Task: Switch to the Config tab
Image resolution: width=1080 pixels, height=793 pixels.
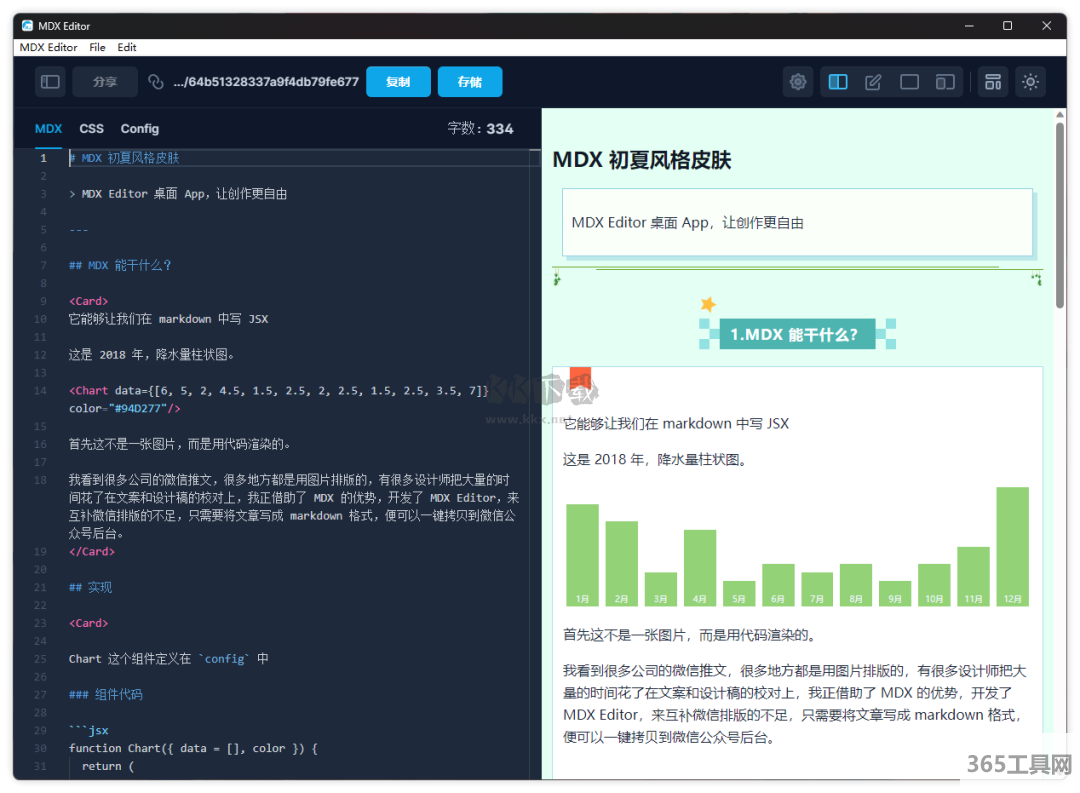Action: click(x=140, y=129)
